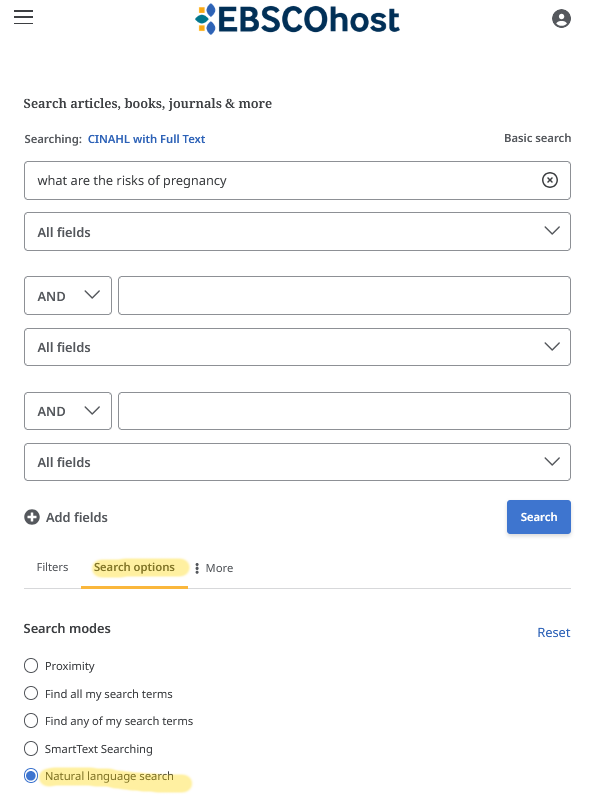Click the EBSCOhost logo
592x797 pixels.
pos(297,19)
